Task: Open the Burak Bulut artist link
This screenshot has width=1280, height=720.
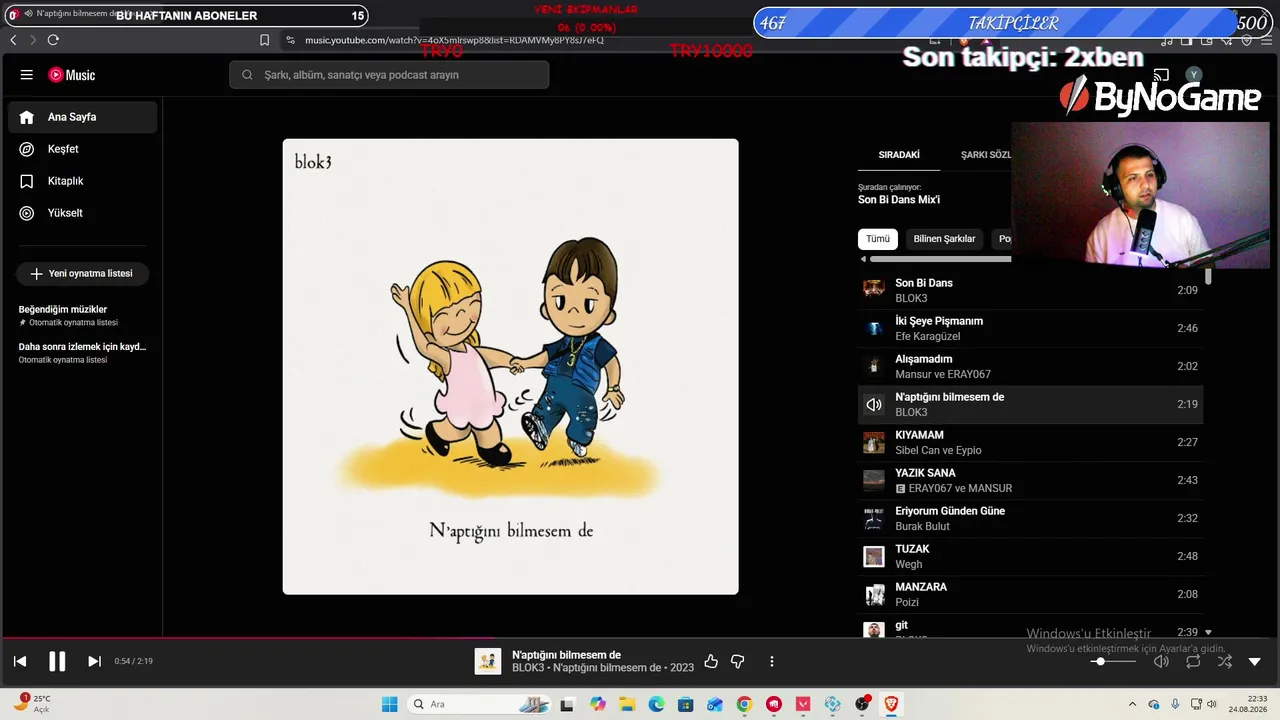Action: click(x=922, y=527)
